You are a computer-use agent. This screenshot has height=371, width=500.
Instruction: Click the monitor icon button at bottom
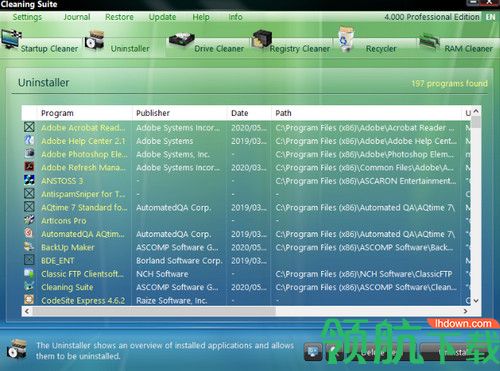pyautogui.click(x=313, y=352)
